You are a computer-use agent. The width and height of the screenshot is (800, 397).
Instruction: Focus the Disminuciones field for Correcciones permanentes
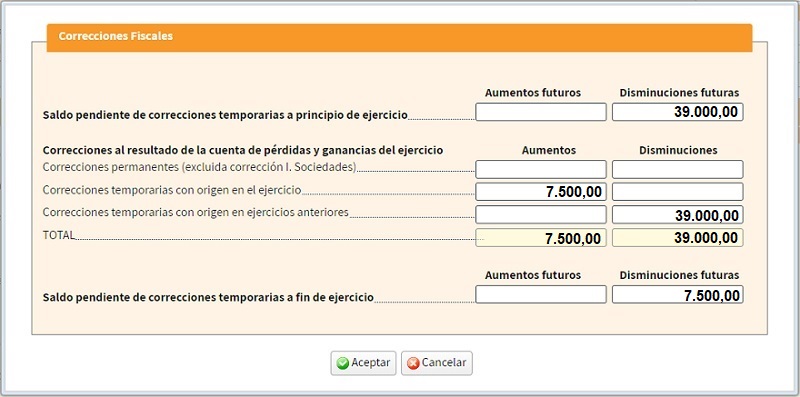678,169
